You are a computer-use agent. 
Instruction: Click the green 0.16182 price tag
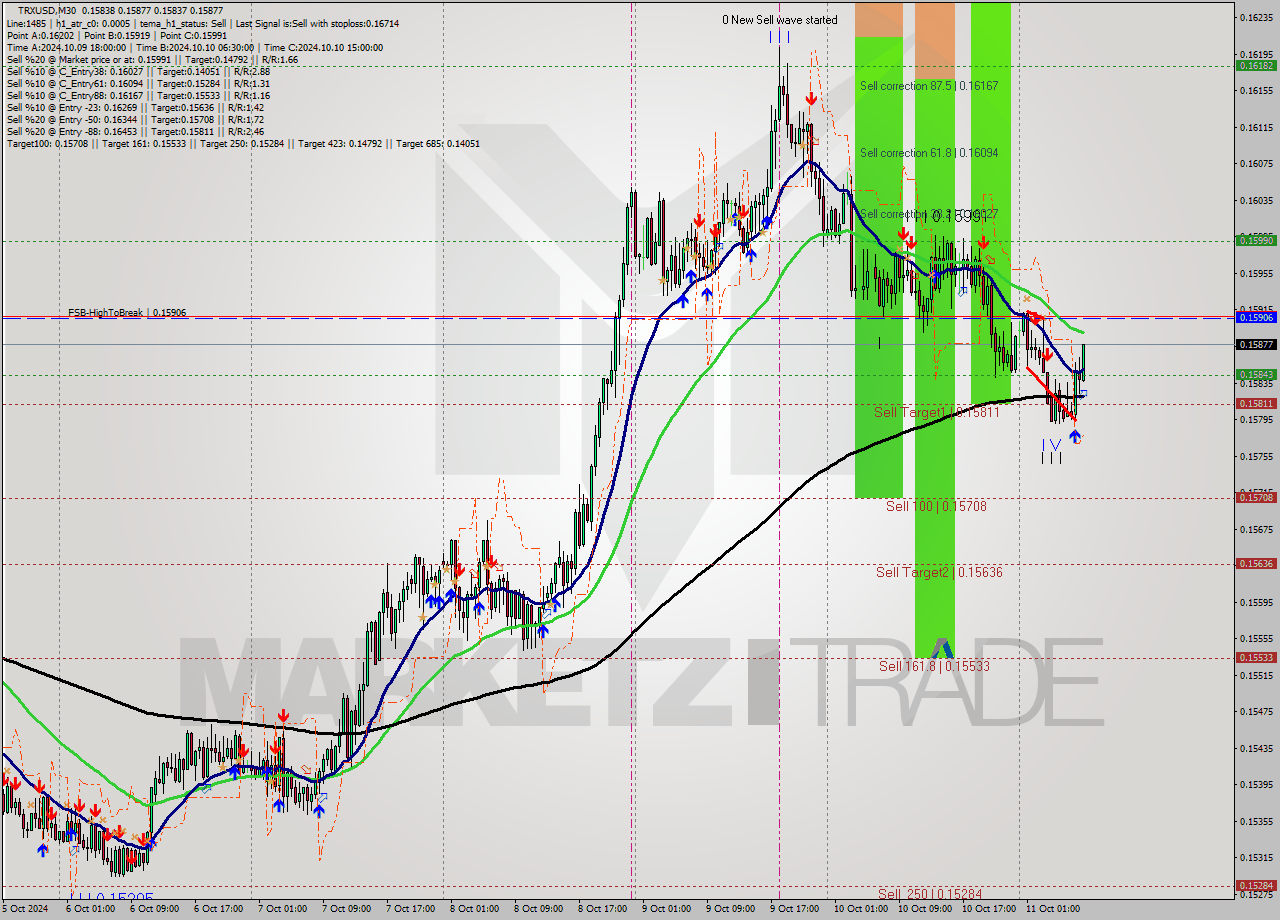tap(1256, 65)
